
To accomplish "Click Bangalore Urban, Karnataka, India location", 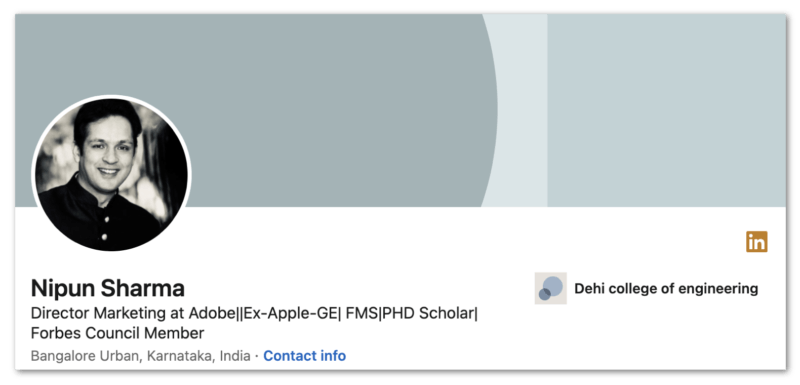I will 140,355.
